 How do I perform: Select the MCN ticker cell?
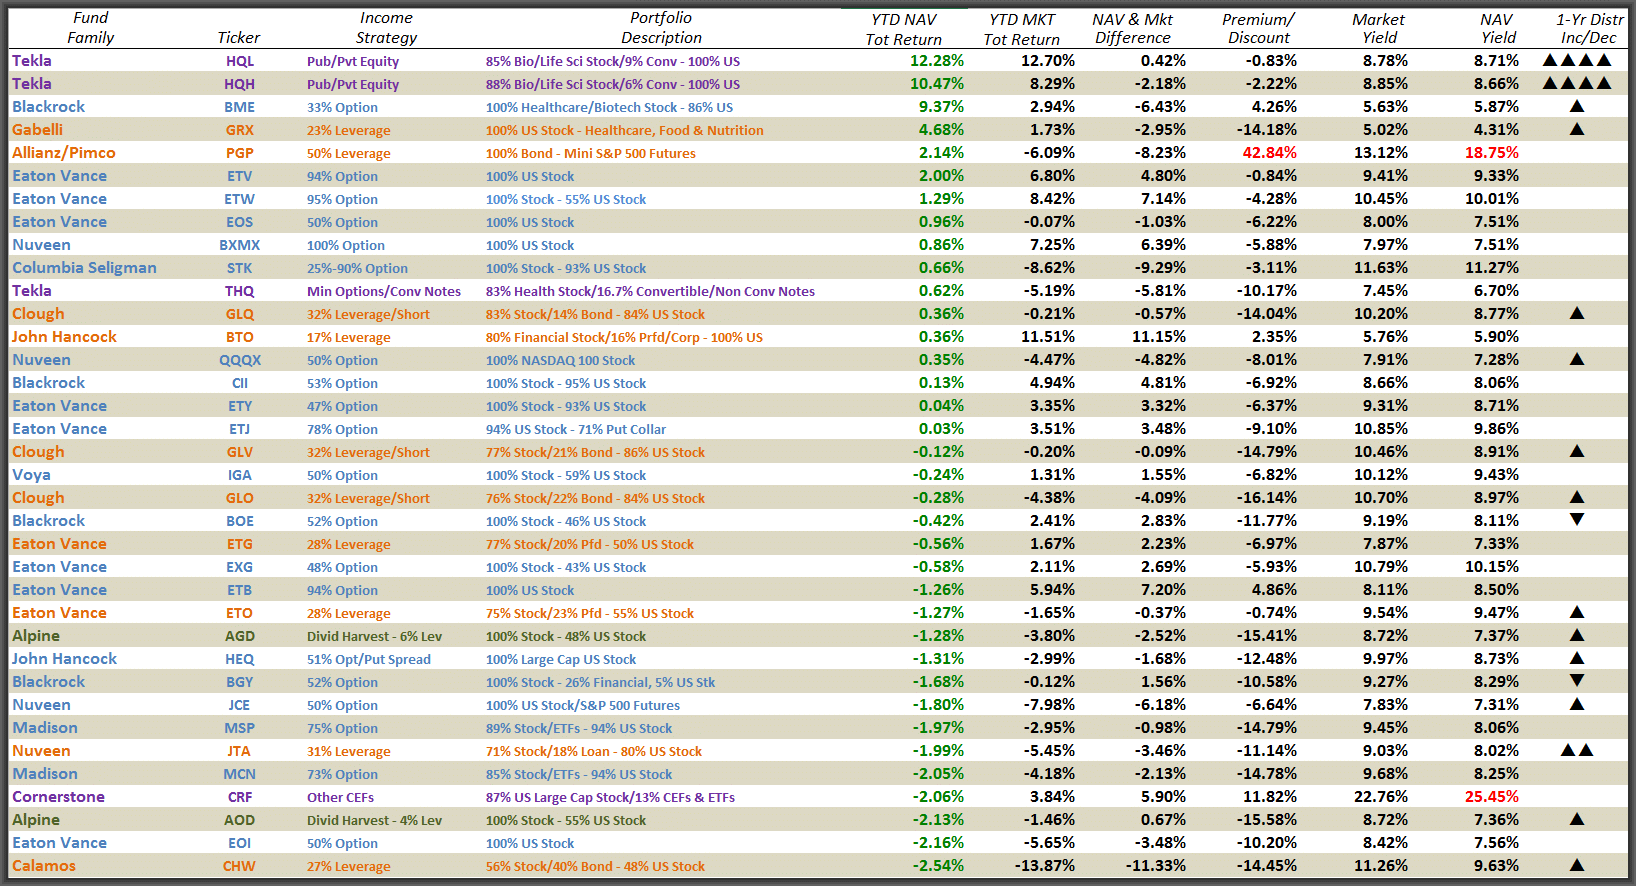click(x=240, y=774)
